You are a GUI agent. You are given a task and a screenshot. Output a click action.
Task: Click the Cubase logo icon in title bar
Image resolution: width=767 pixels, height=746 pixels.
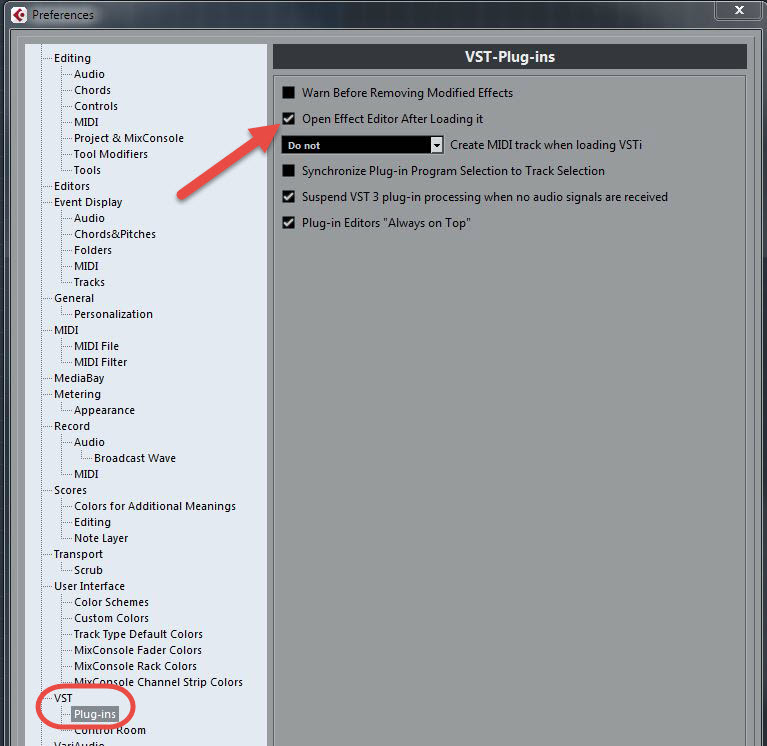[19, 15]
